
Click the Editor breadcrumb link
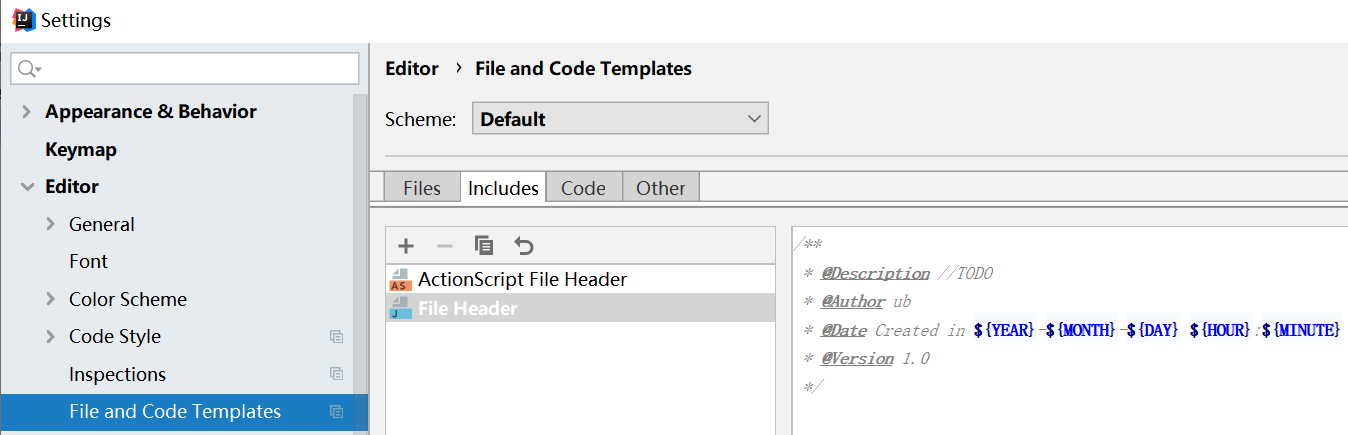[412, 69]
